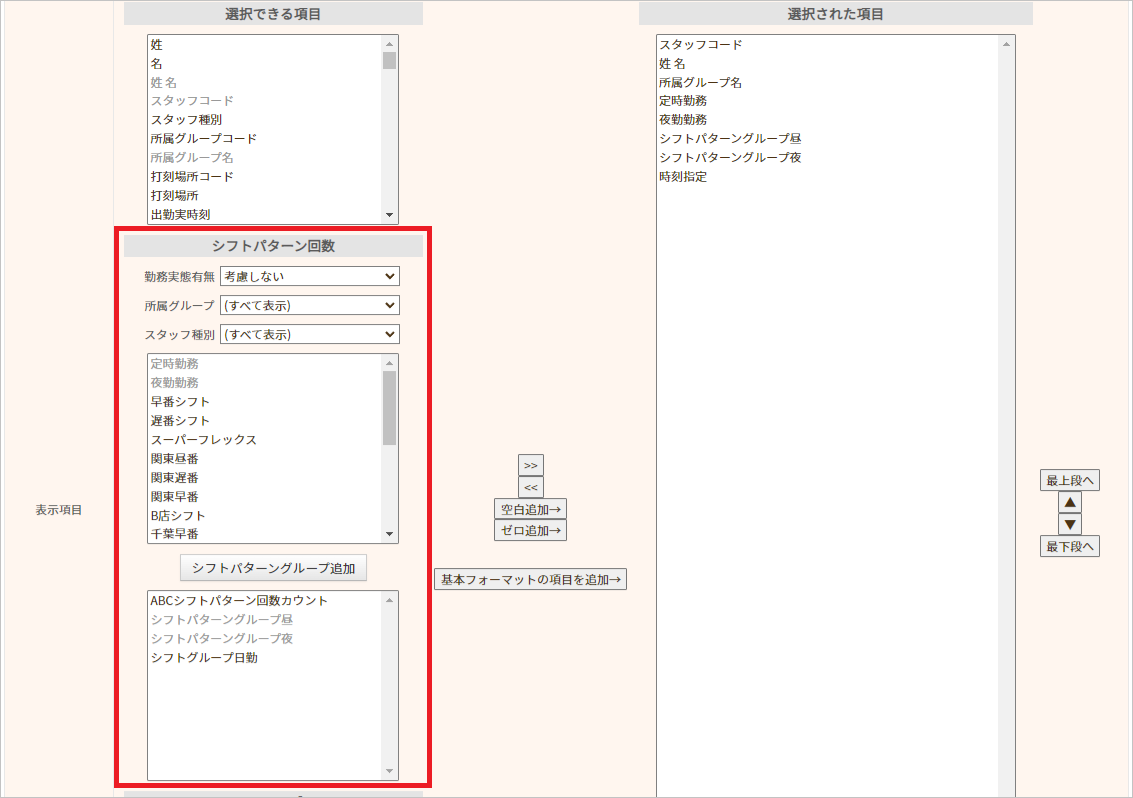Select スーパーフレックス in shift pattern list
Screen dimensions: 1133x798
(x=203, y=440)
